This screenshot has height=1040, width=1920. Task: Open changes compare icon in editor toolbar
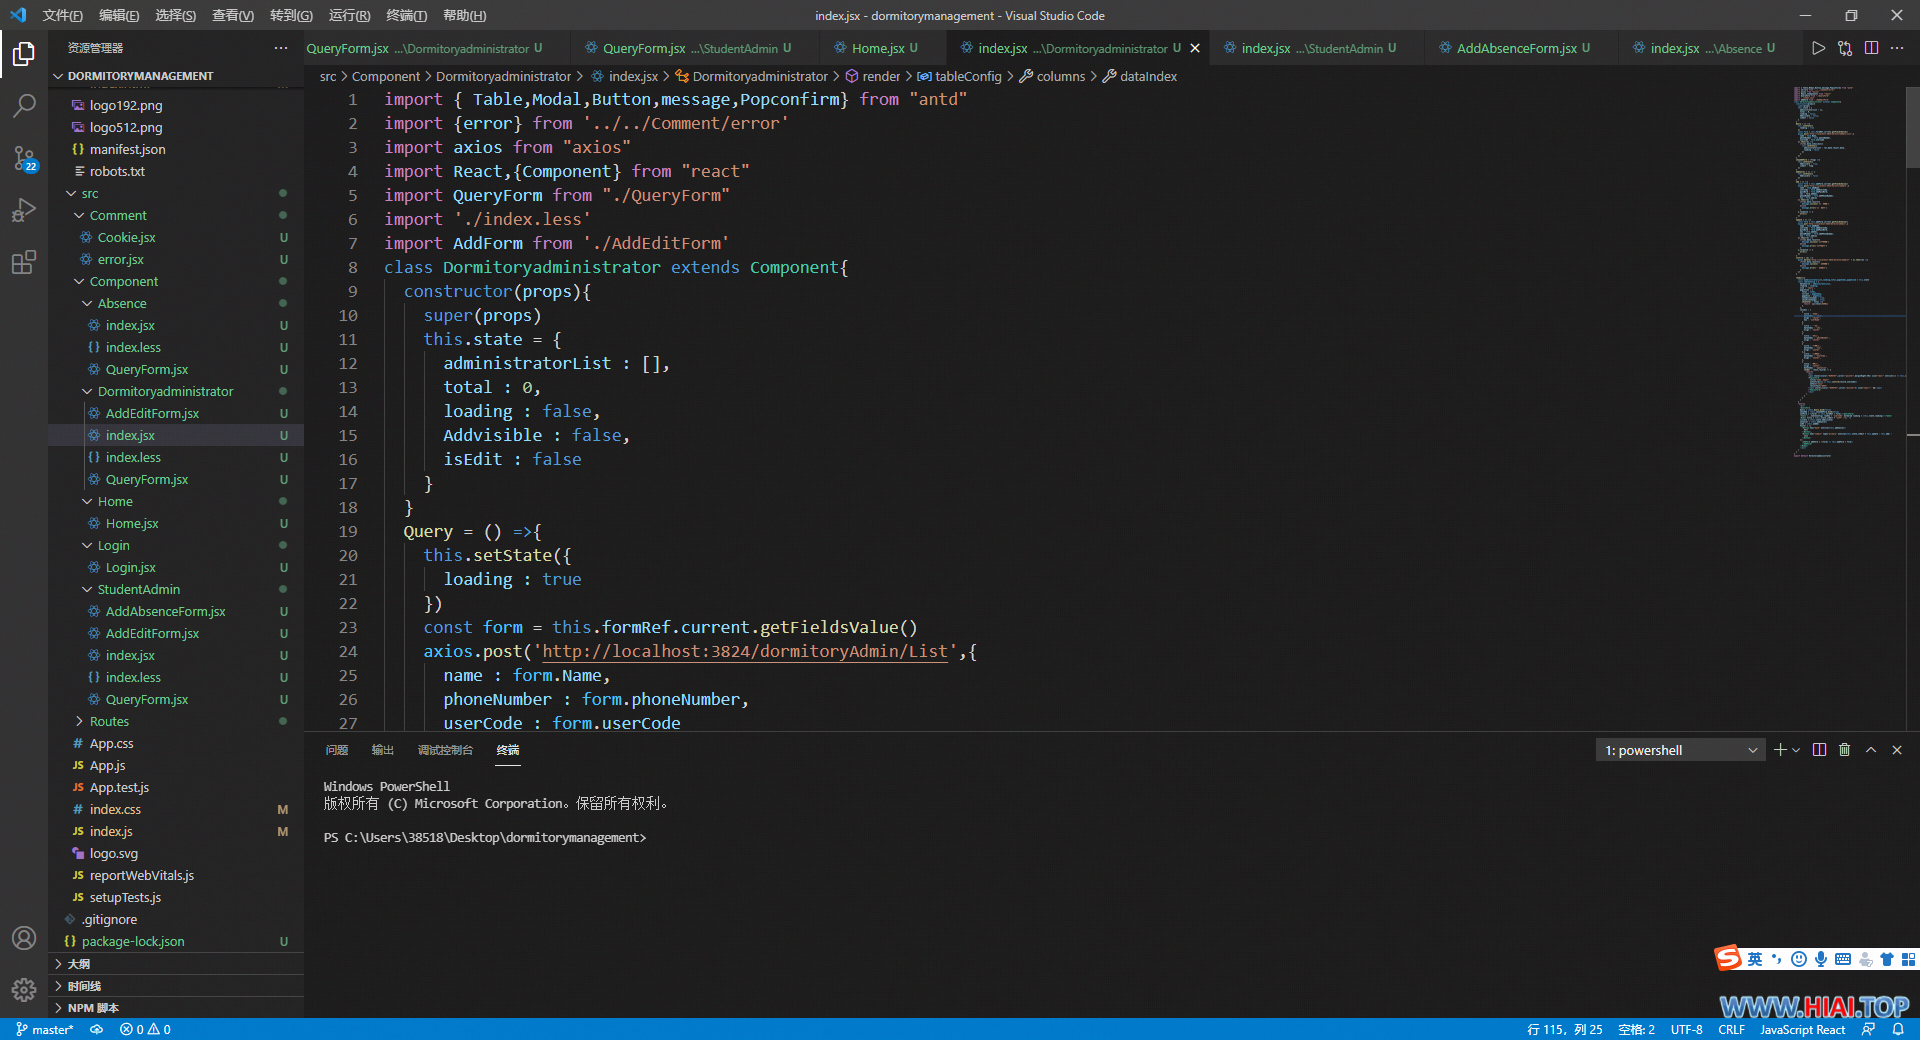(1845, 48)
